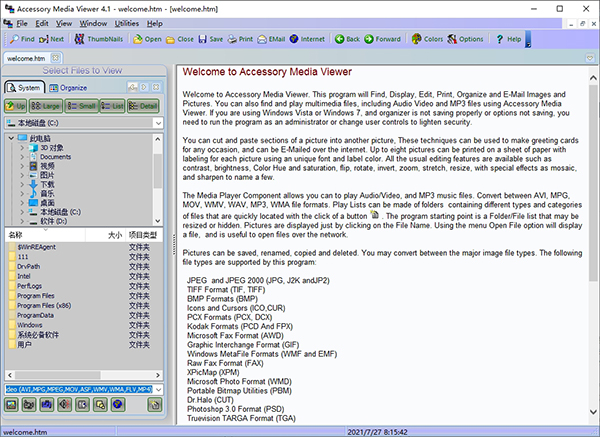Expand the 本地磁盘 (C:) tree node
The height and width of the screenshot is (437, 600).
point(22,212)
